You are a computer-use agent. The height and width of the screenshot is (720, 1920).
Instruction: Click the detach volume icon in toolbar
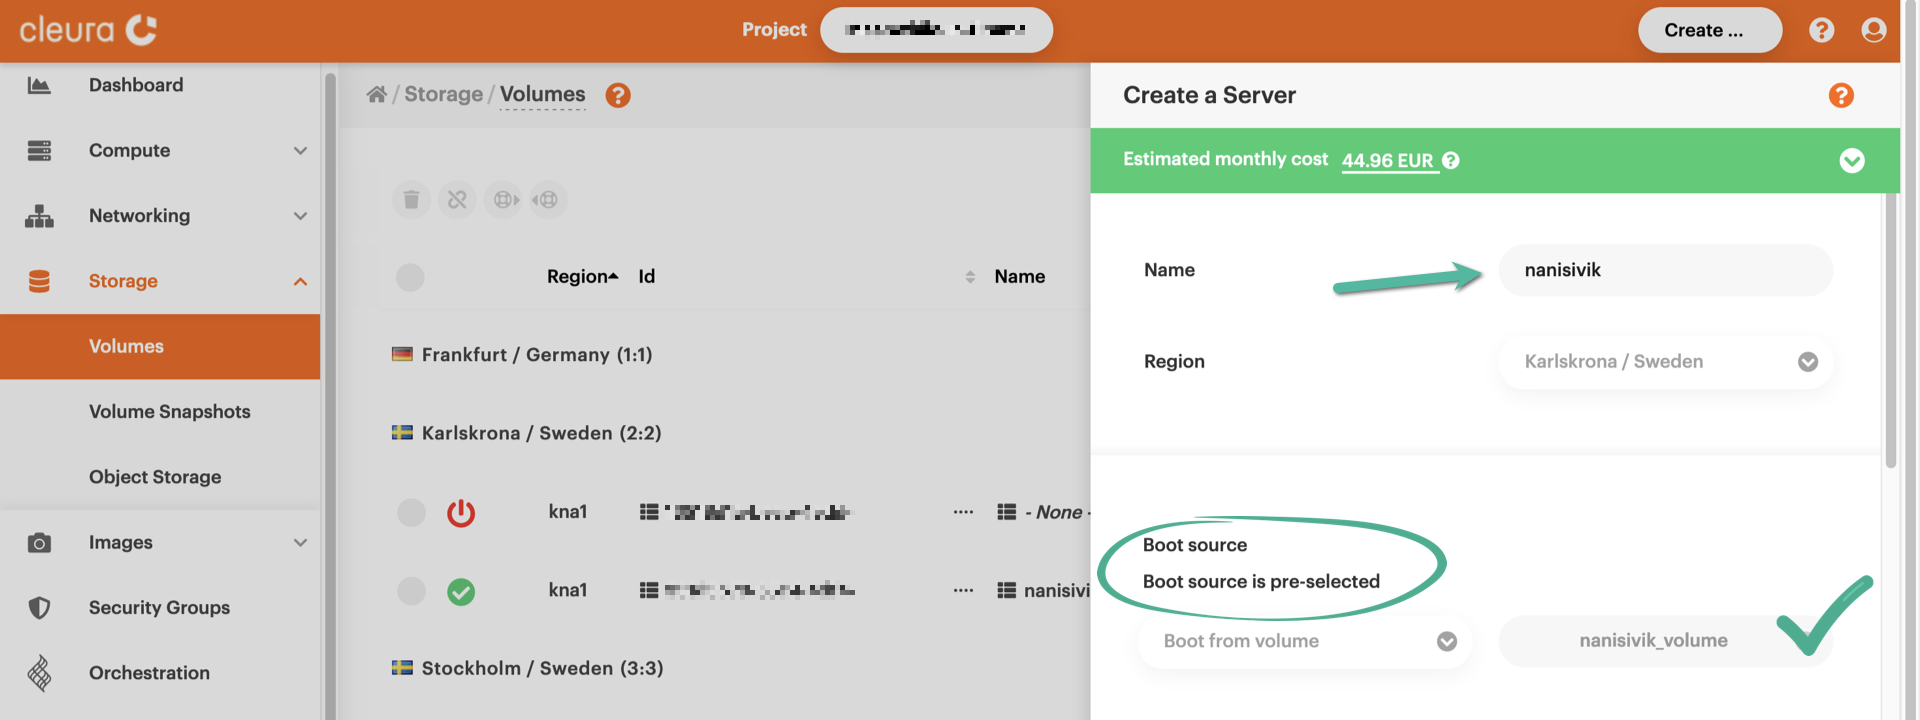pyautogui.click(x=457, y=200)
